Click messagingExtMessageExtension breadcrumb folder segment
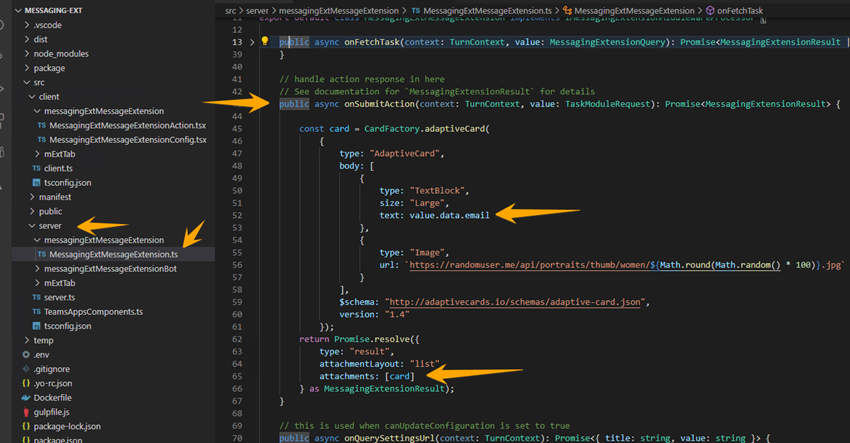The height and width of the screenshot is (443, 850). pos(339,11)
